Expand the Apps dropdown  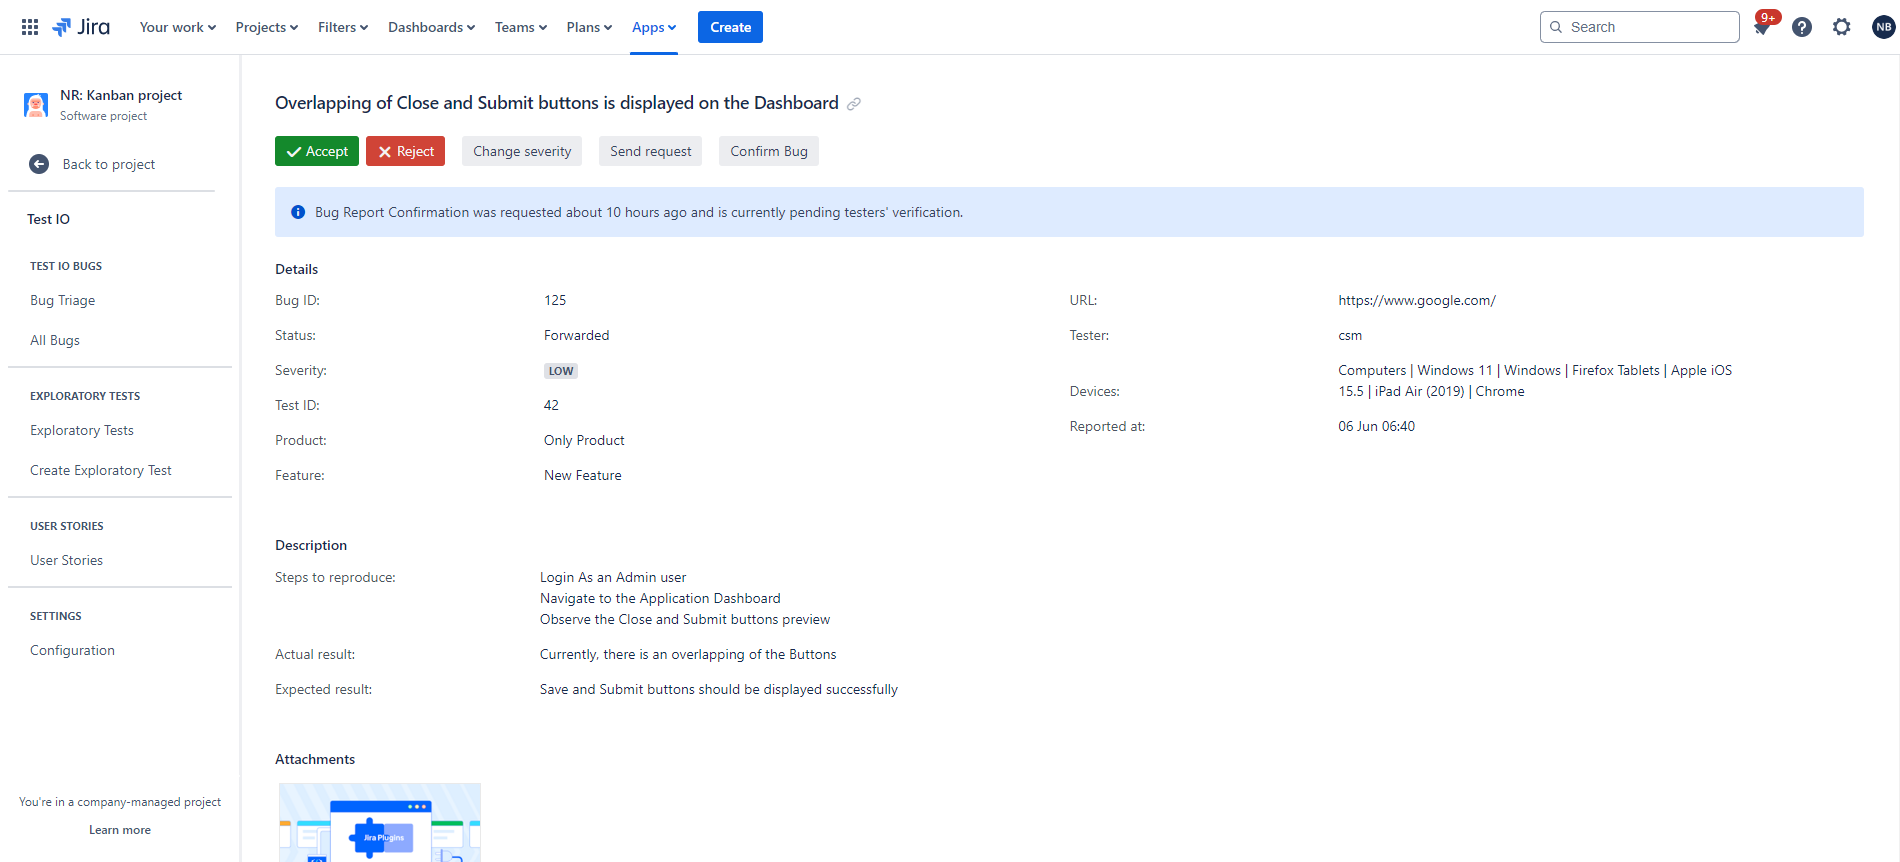tap(654, 27)
